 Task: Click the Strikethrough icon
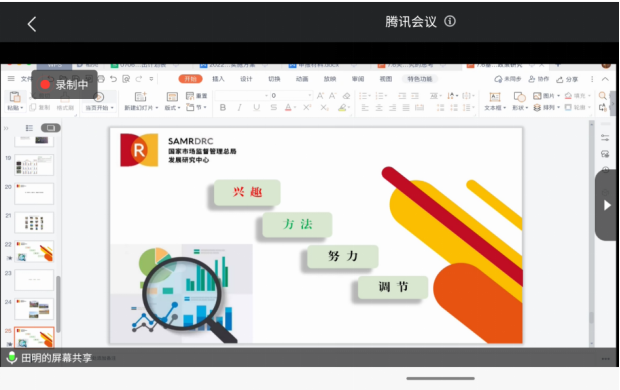click(273, 108)
